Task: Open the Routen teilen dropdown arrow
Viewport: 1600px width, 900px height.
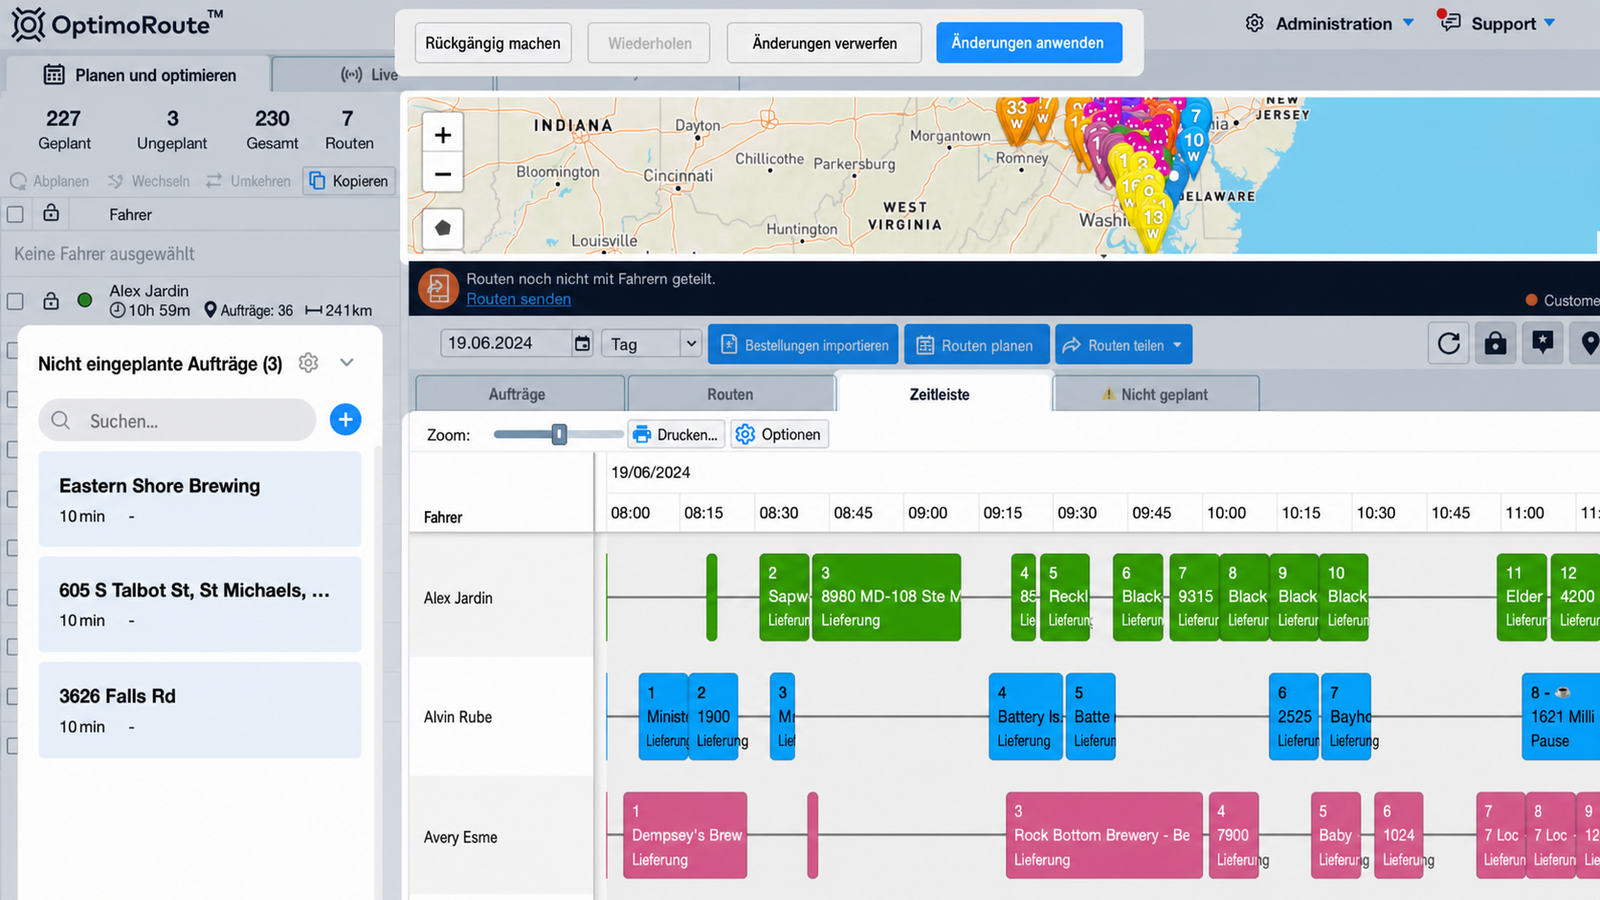Action: click(x=1177, y=345)
